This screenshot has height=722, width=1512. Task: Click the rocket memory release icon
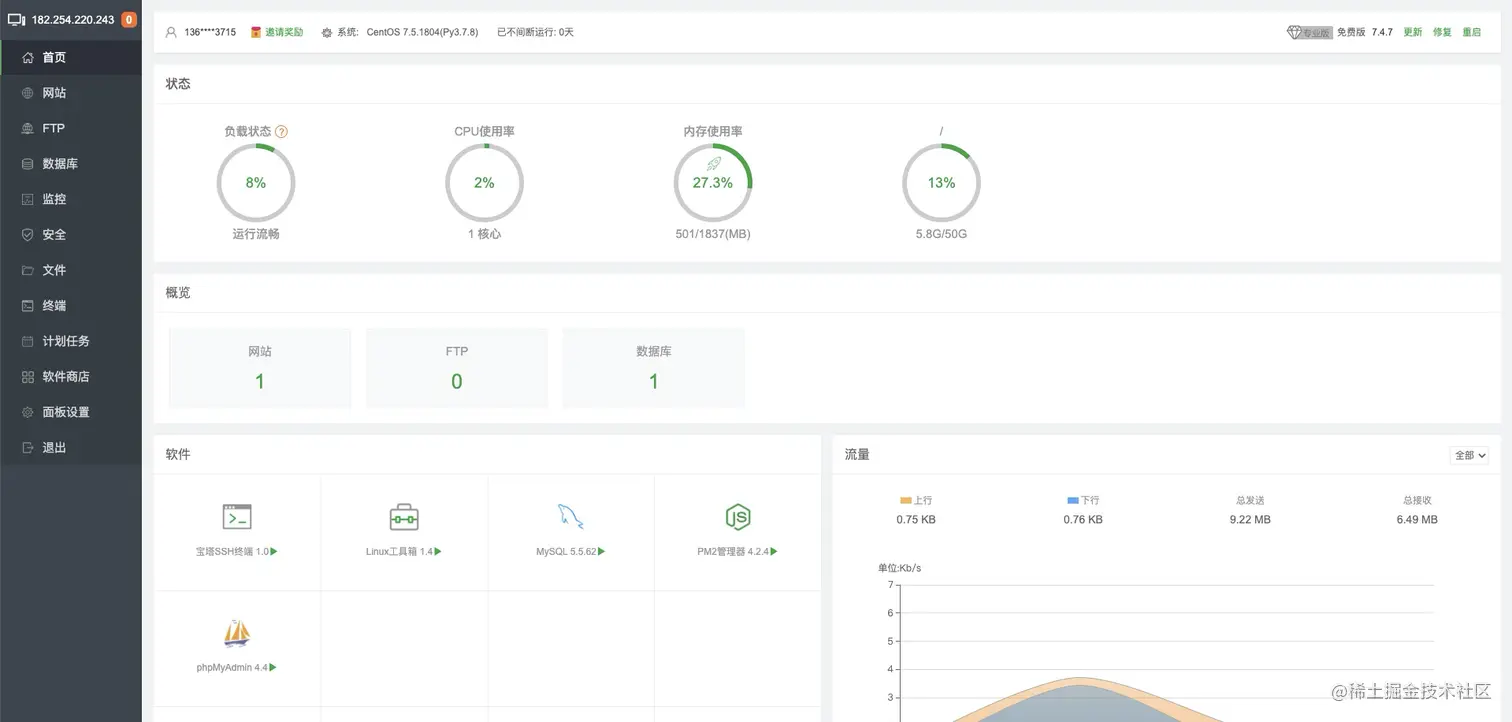coord(714,163)
